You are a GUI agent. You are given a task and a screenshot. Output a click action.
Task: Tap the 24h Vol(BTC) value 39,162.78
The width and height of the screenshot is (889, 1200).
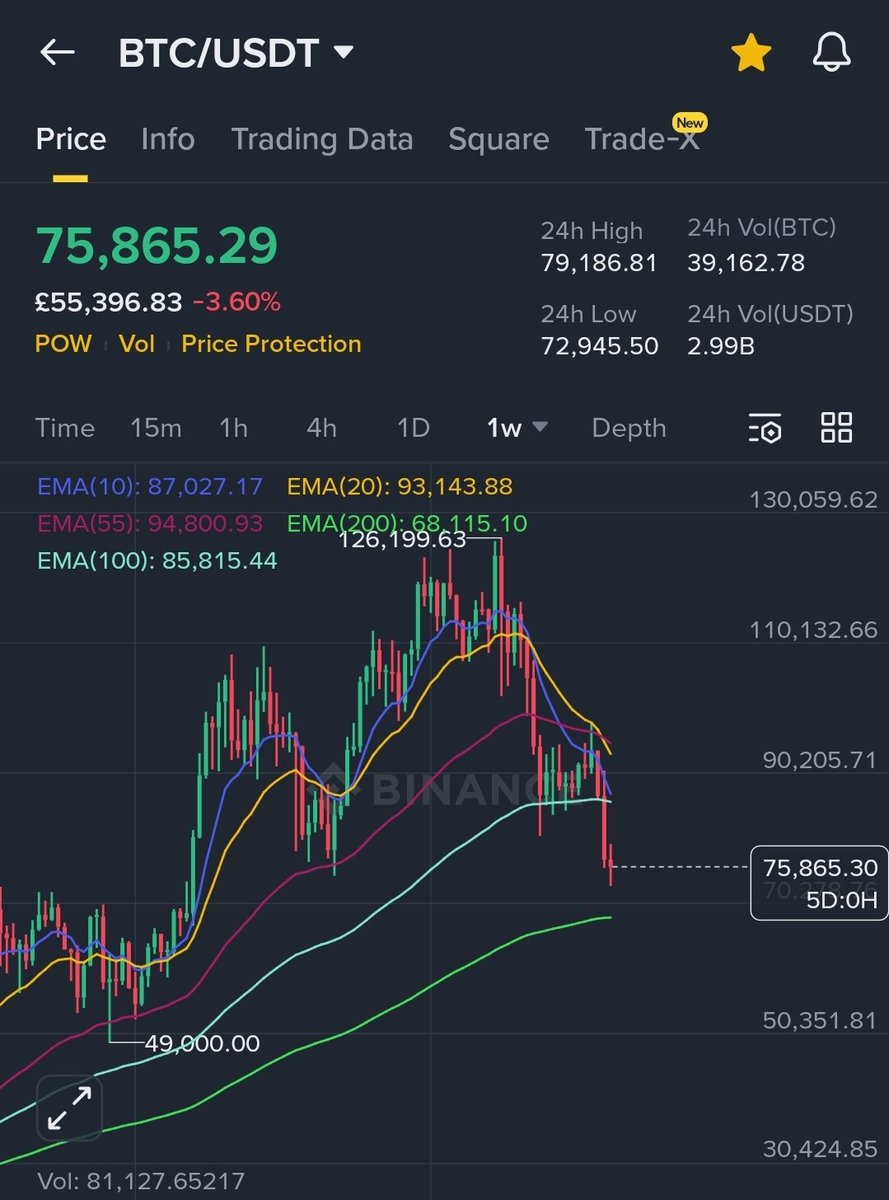click(746, 264)
